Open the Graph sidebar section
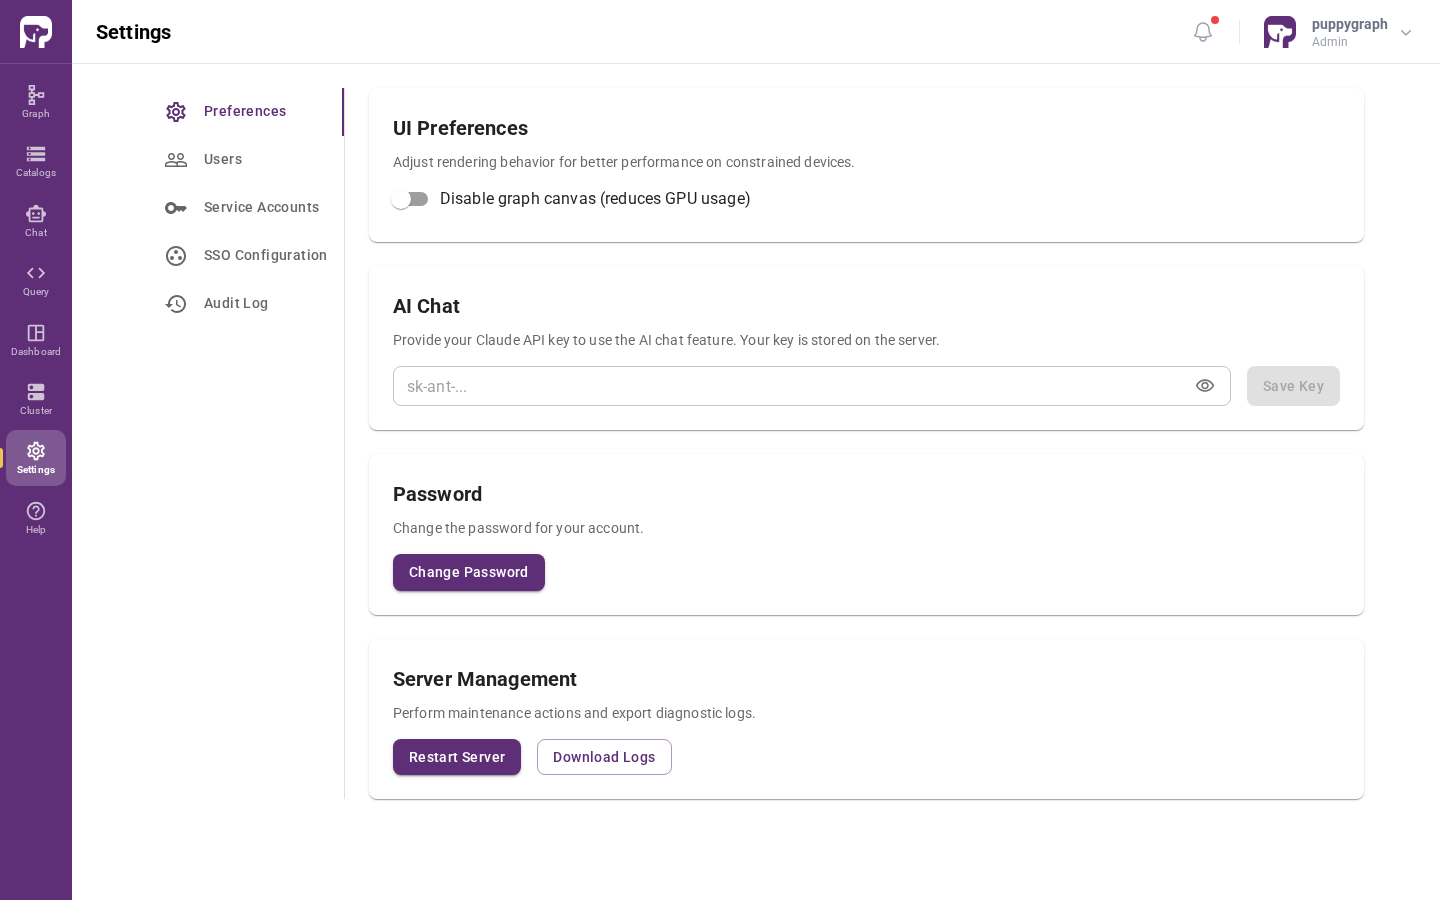 tap(36, 102)
